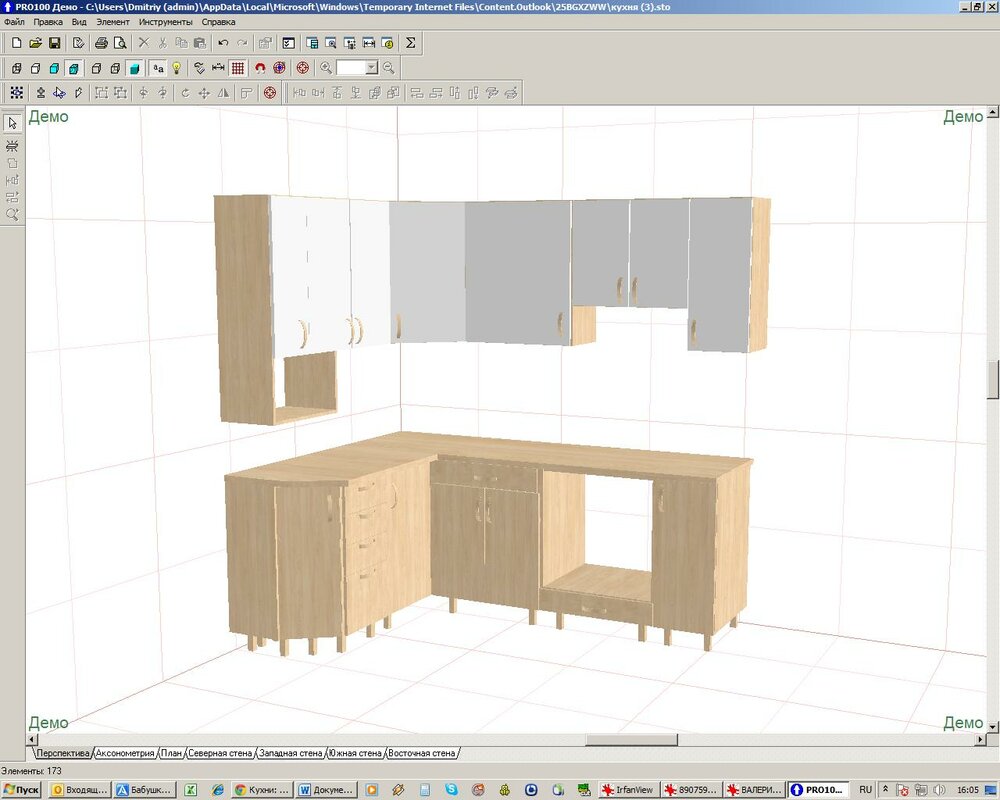This screenshot has width=1000, height=800.
Task: Click the Пуск start button
Action: pyautogui.click(x=22, y=789)
